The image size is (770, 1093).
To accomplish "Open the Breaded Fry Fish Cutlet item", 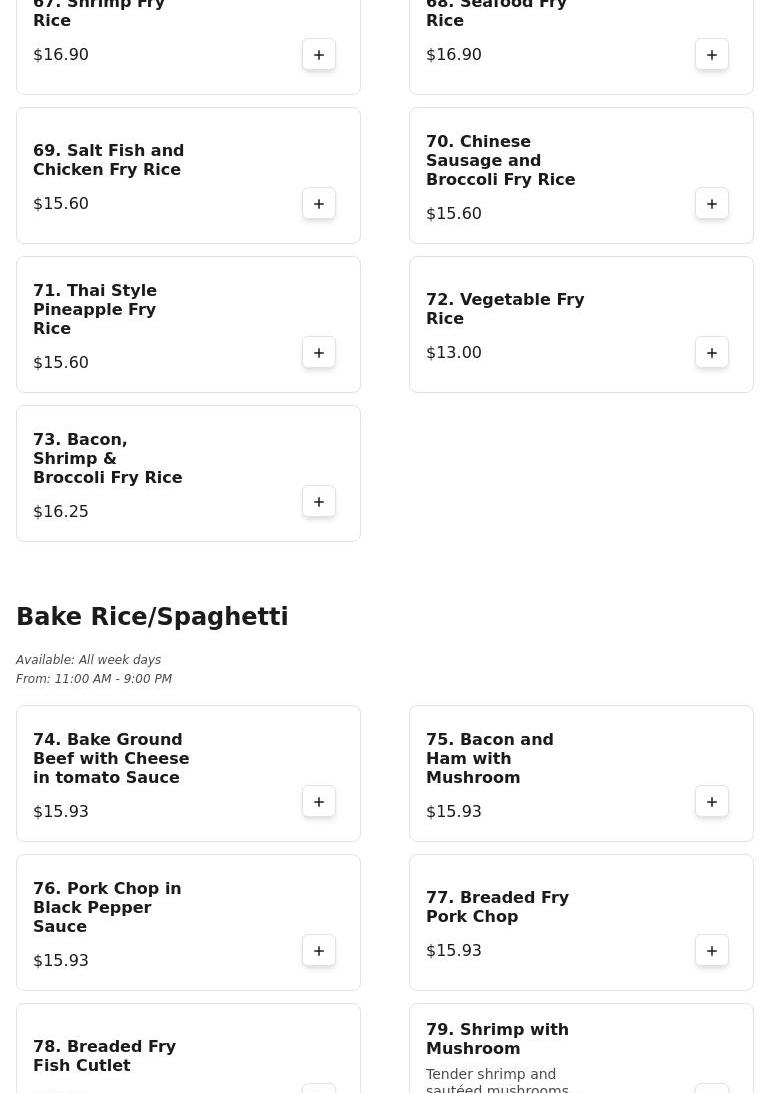I will [x=104, y=1056].
